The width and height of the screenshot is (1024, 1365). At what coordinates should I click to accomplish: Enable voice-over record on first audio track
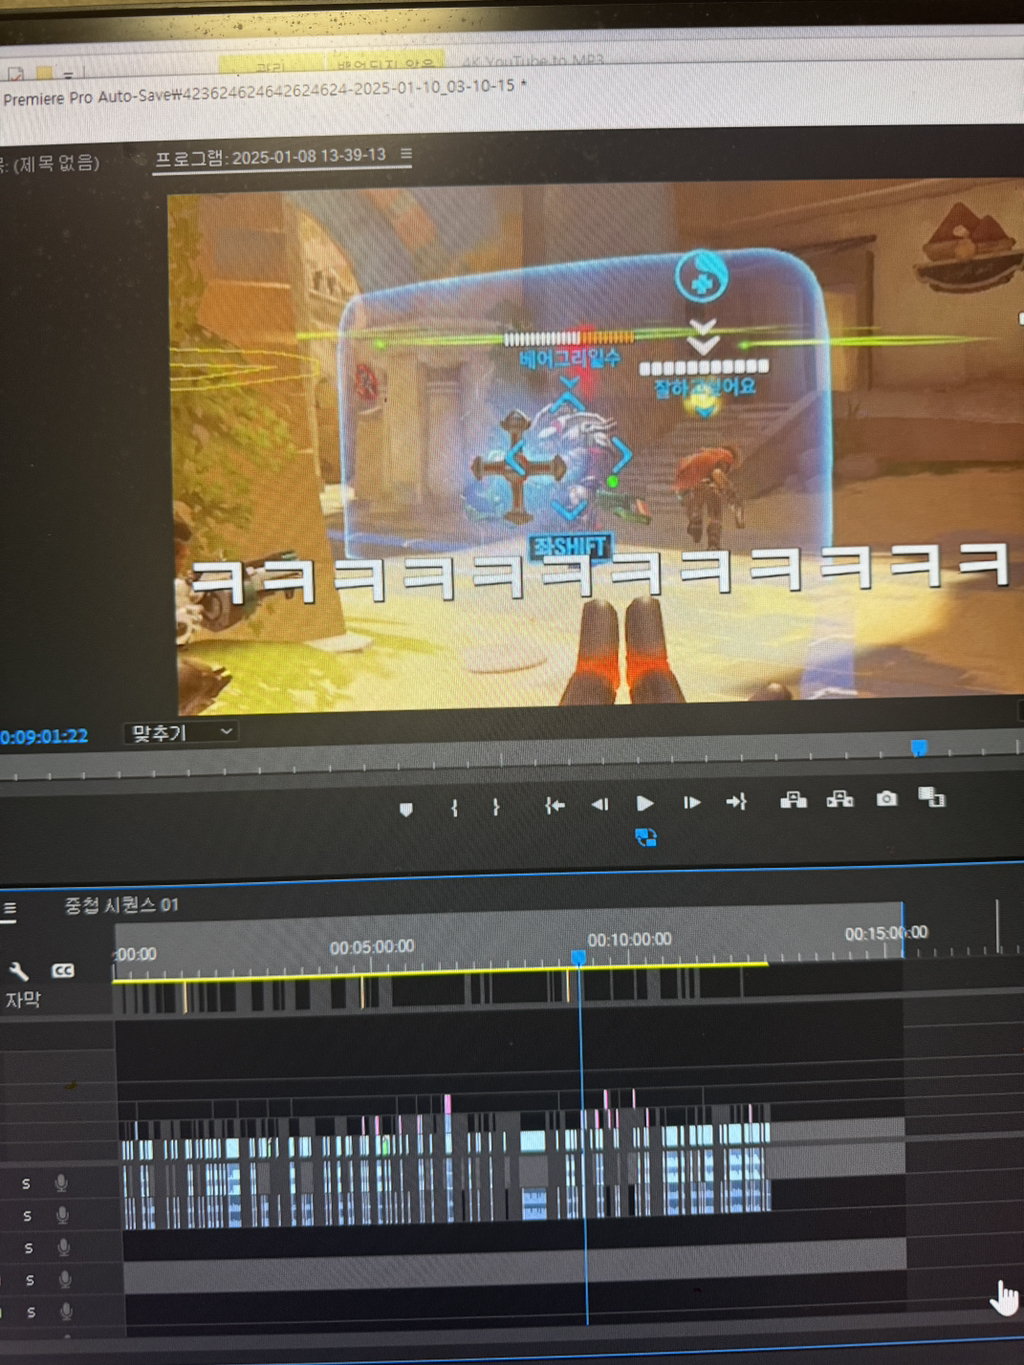(61, 1183)
